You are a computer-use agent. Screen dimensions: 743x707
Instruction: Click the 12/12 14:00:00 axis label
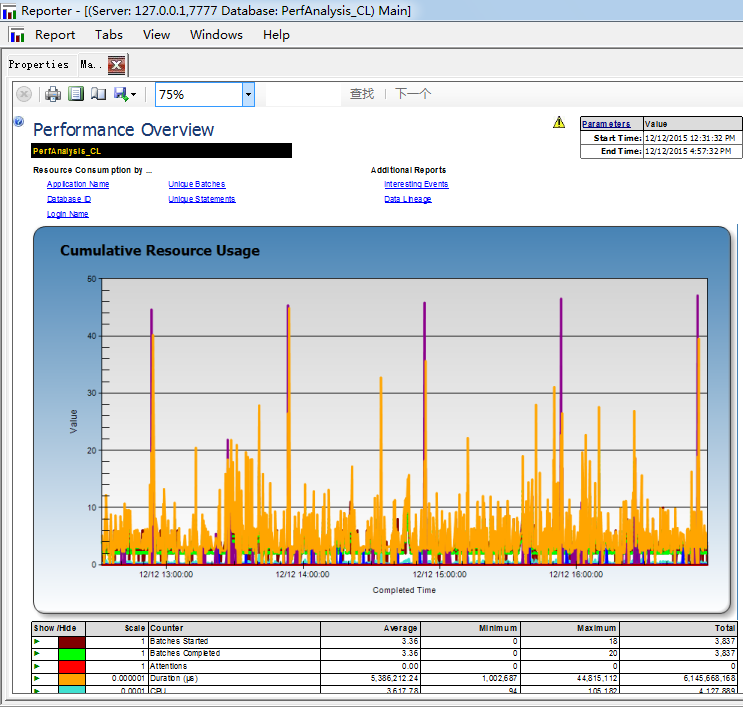[302, 575]
